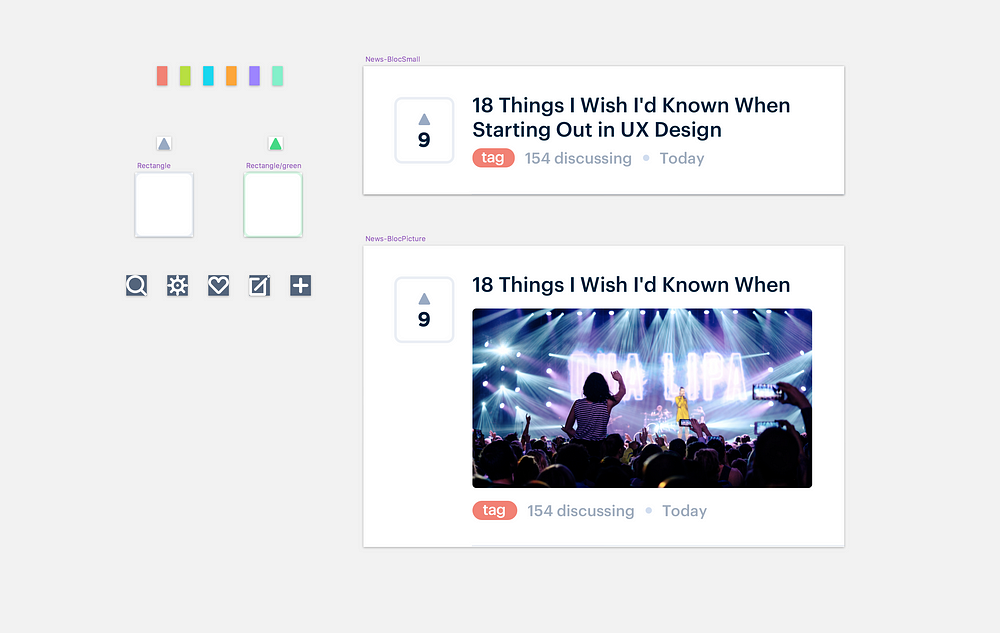
Task: Pick the orange color swatch
Action: (x=231, y=76)
